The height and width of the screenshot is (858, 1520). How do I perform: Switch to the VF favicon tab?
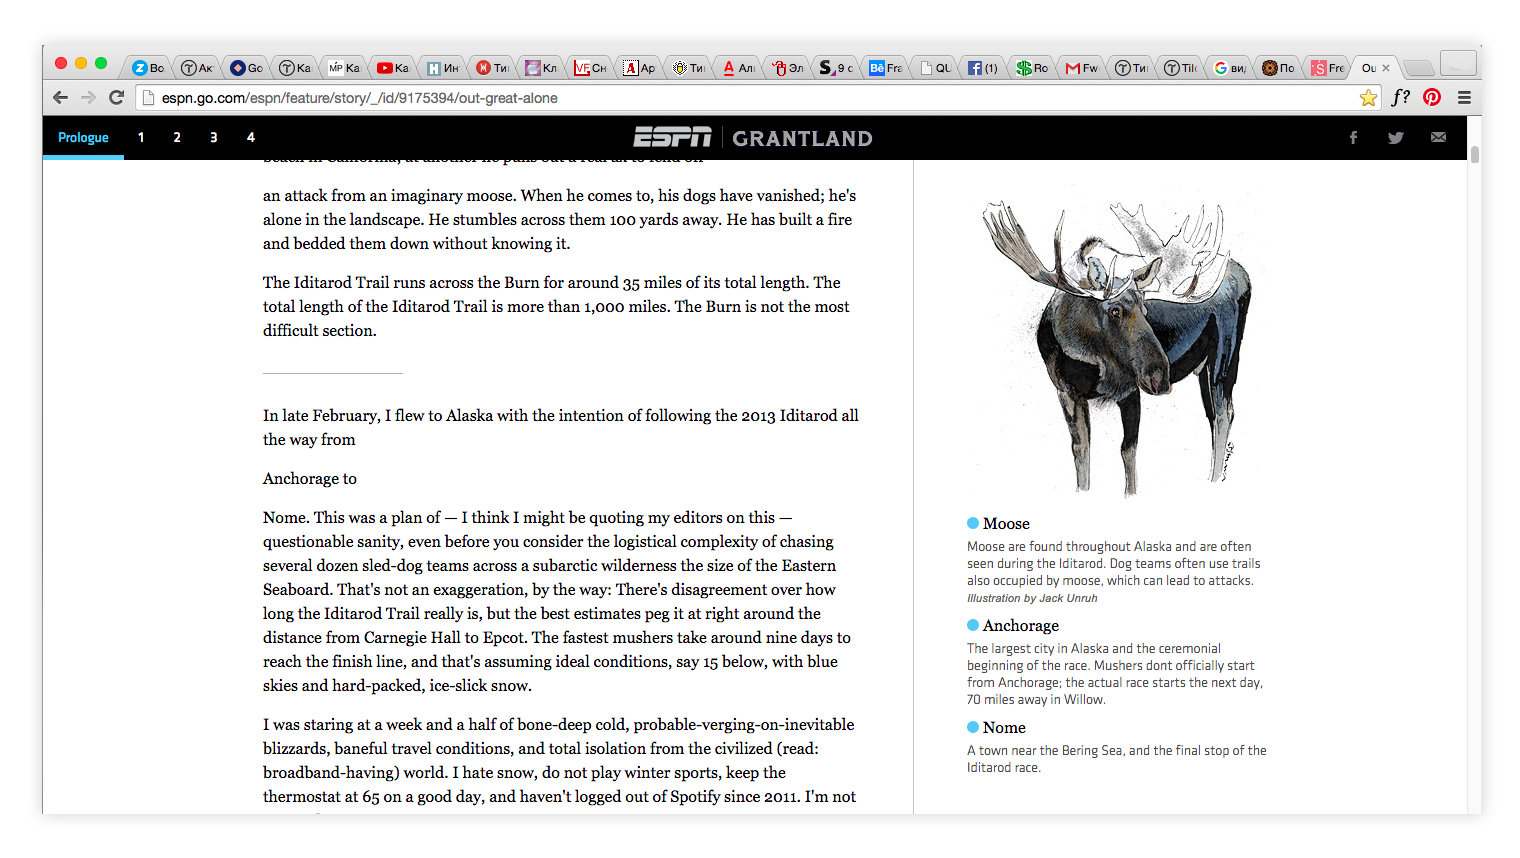pos(590,68)
